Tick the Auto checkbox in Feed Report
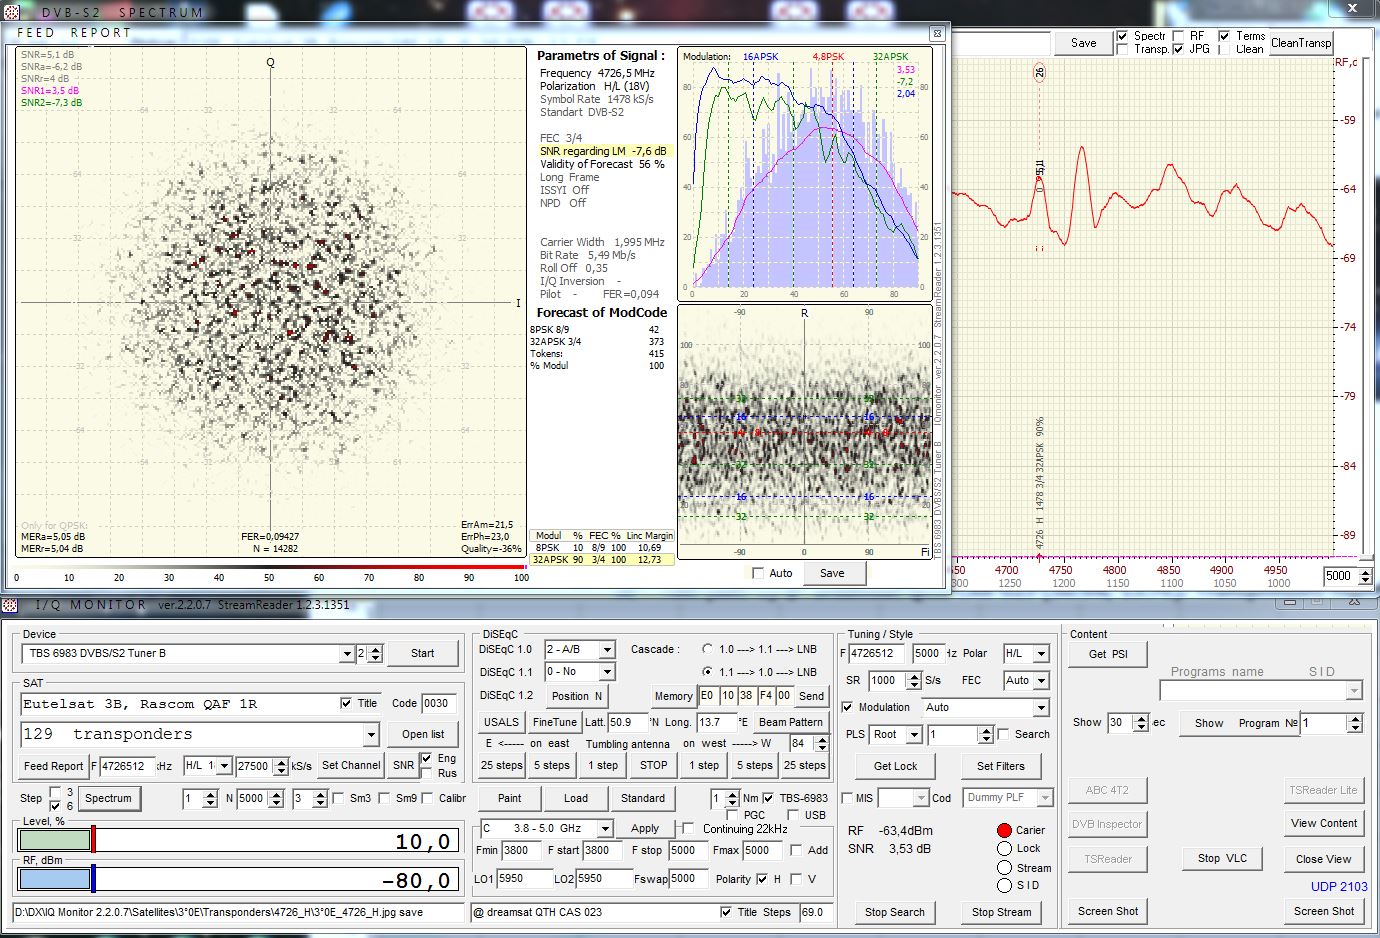The width and height of the screenshot is (1380, 938). coord(758,573)
